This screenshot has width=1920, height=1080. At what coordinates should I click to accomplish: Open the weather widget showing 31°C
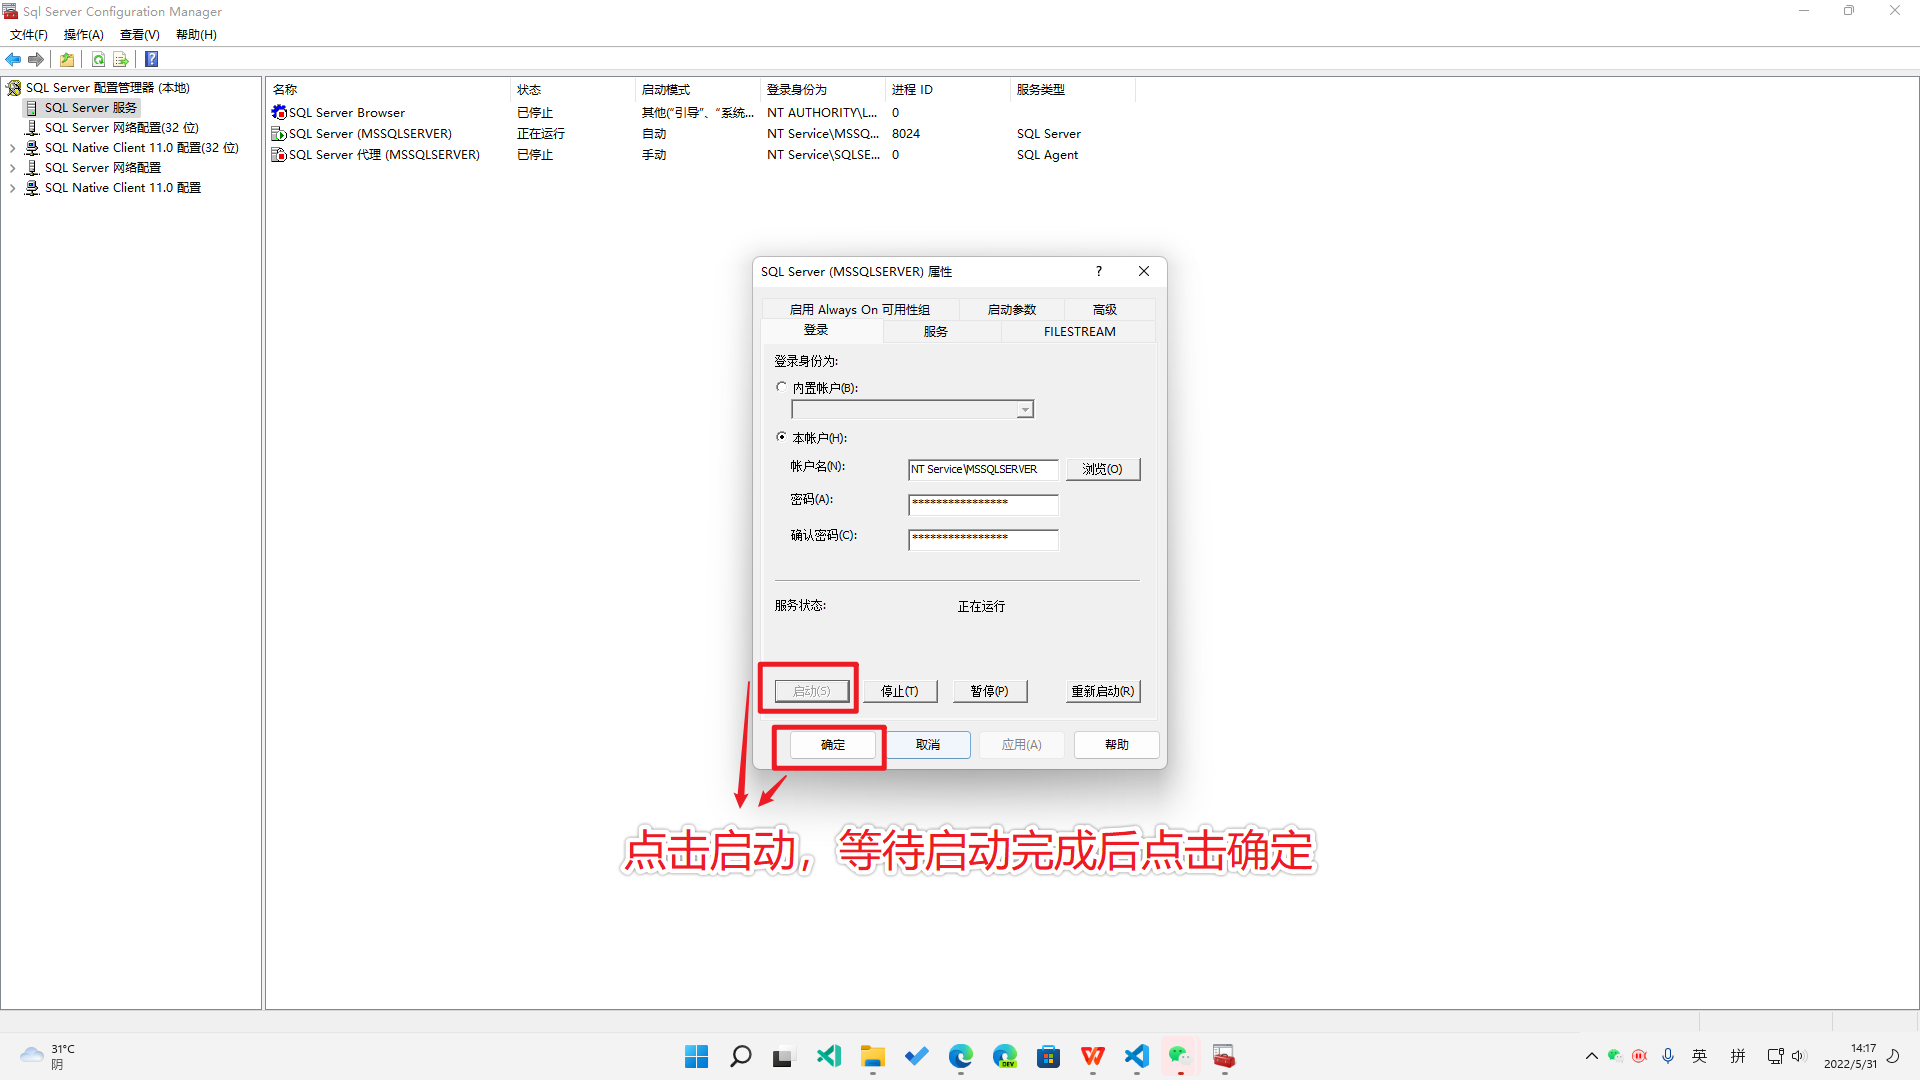tap(48, 1057)
